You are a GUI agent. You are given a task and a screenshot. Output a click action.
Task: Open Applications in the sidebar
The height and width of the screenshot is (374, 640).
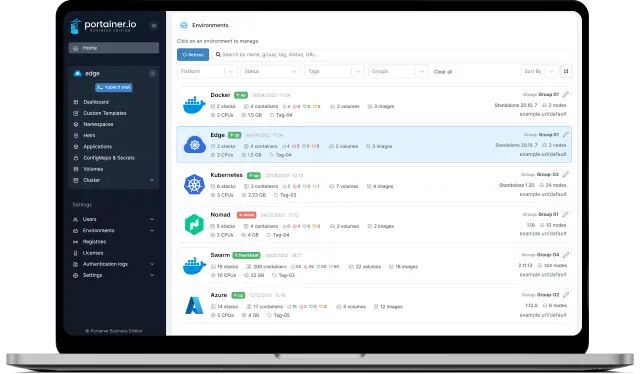[x=98, y=147]
